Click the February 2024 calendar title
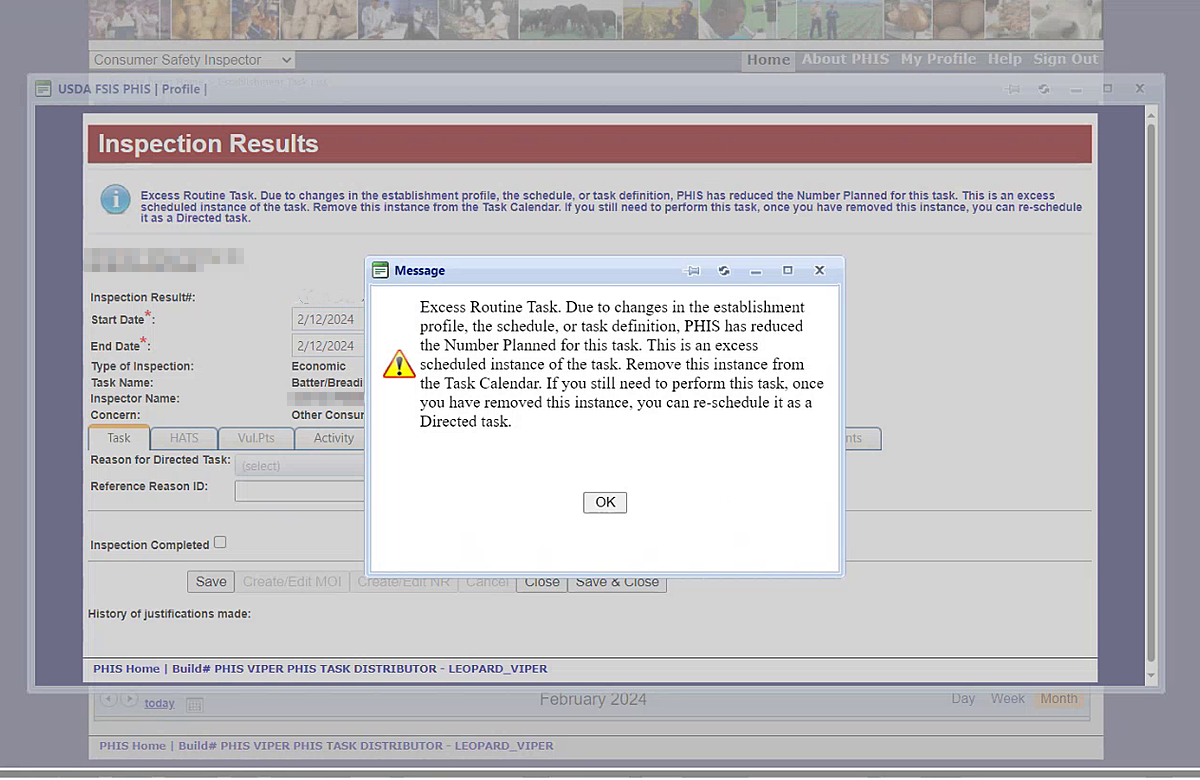This screenshot has width=1200, height=780. [593, 699]
